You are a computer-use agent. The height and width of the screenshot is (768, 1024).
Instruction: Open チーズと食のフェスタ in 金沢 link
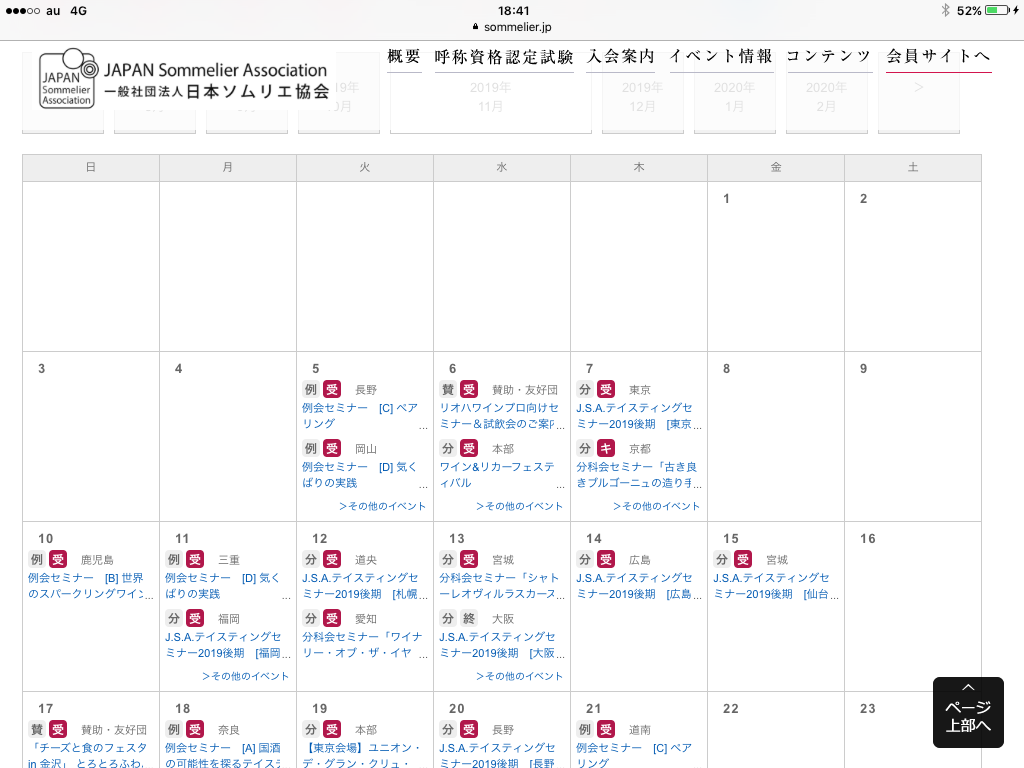[89, 754]
